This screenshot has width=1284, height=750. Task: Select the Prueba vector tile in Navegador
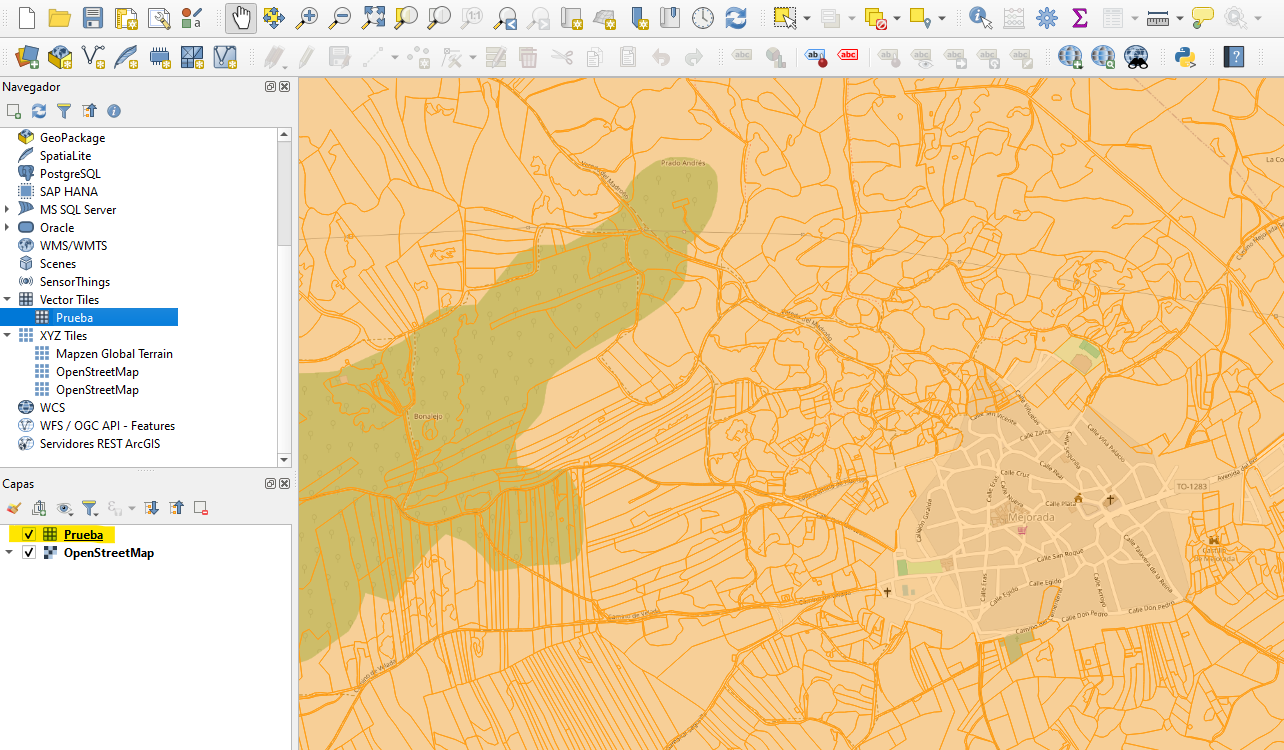74,318
